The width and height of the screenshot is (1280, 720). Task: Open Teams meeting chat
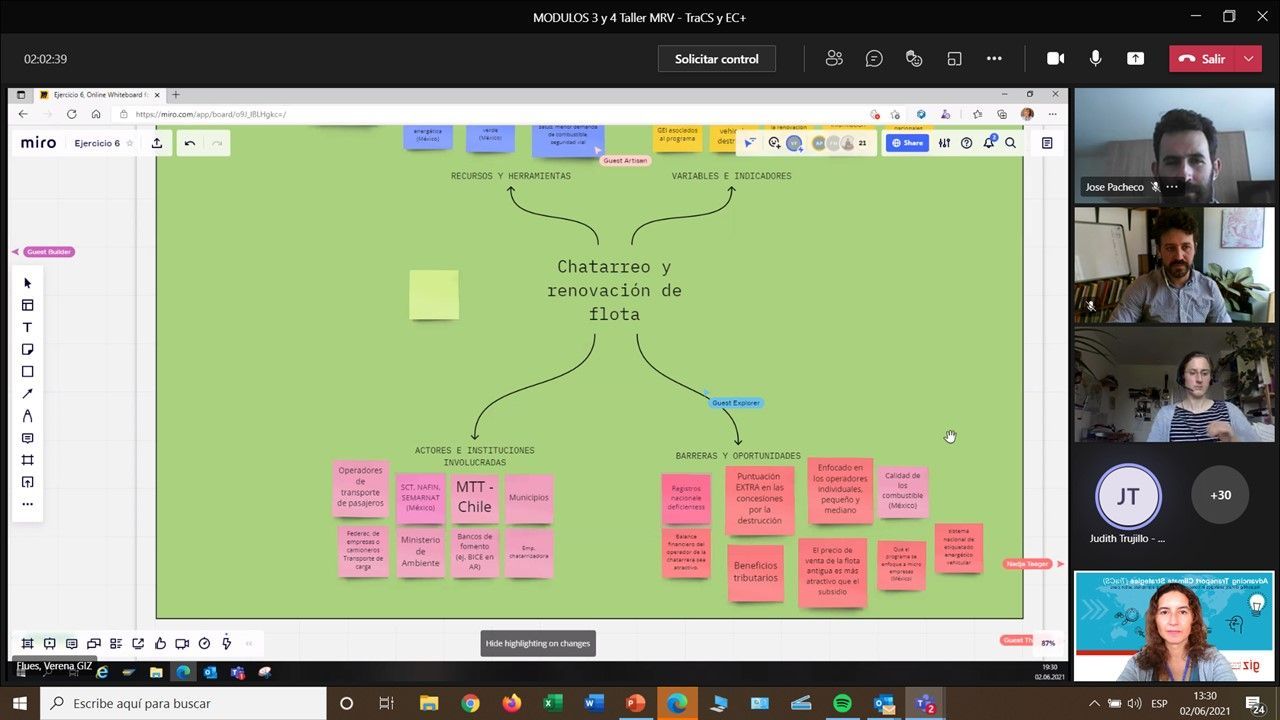coord(874,59)
